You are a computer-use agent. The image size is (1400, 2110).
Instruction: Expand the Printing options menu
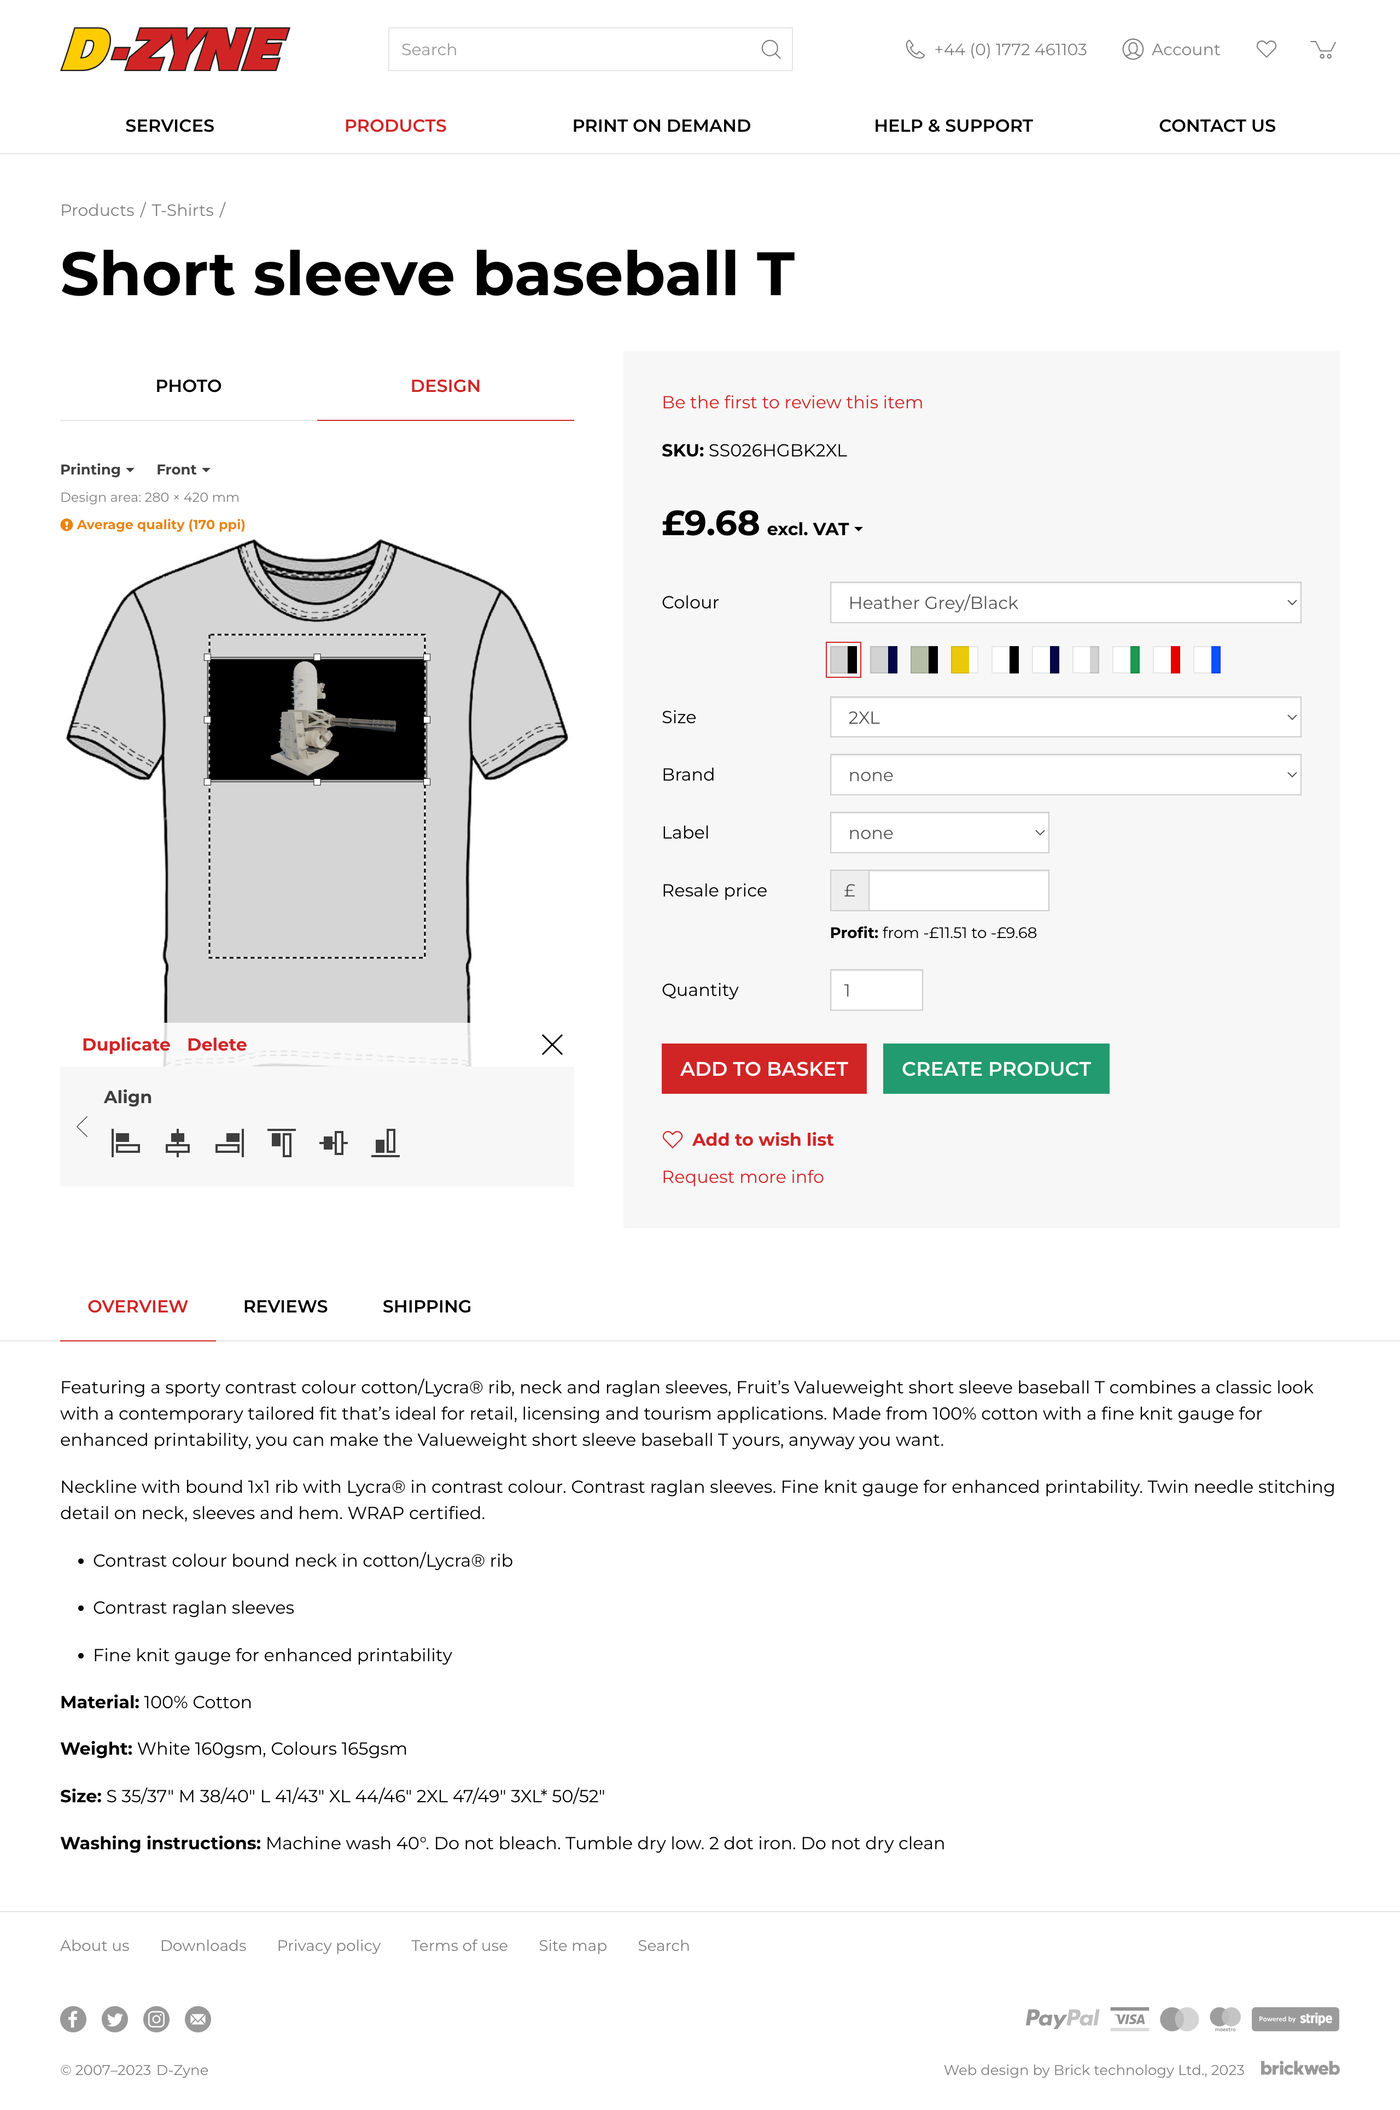[97, 469]
